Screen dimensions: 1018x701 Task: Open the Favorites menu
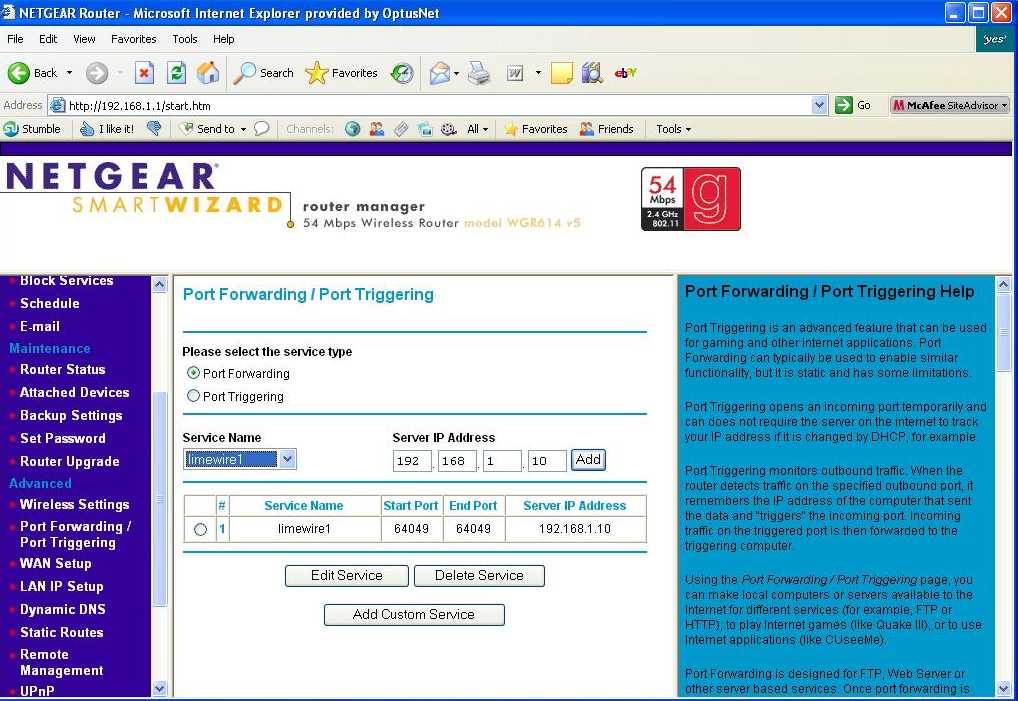click(133, 39)
